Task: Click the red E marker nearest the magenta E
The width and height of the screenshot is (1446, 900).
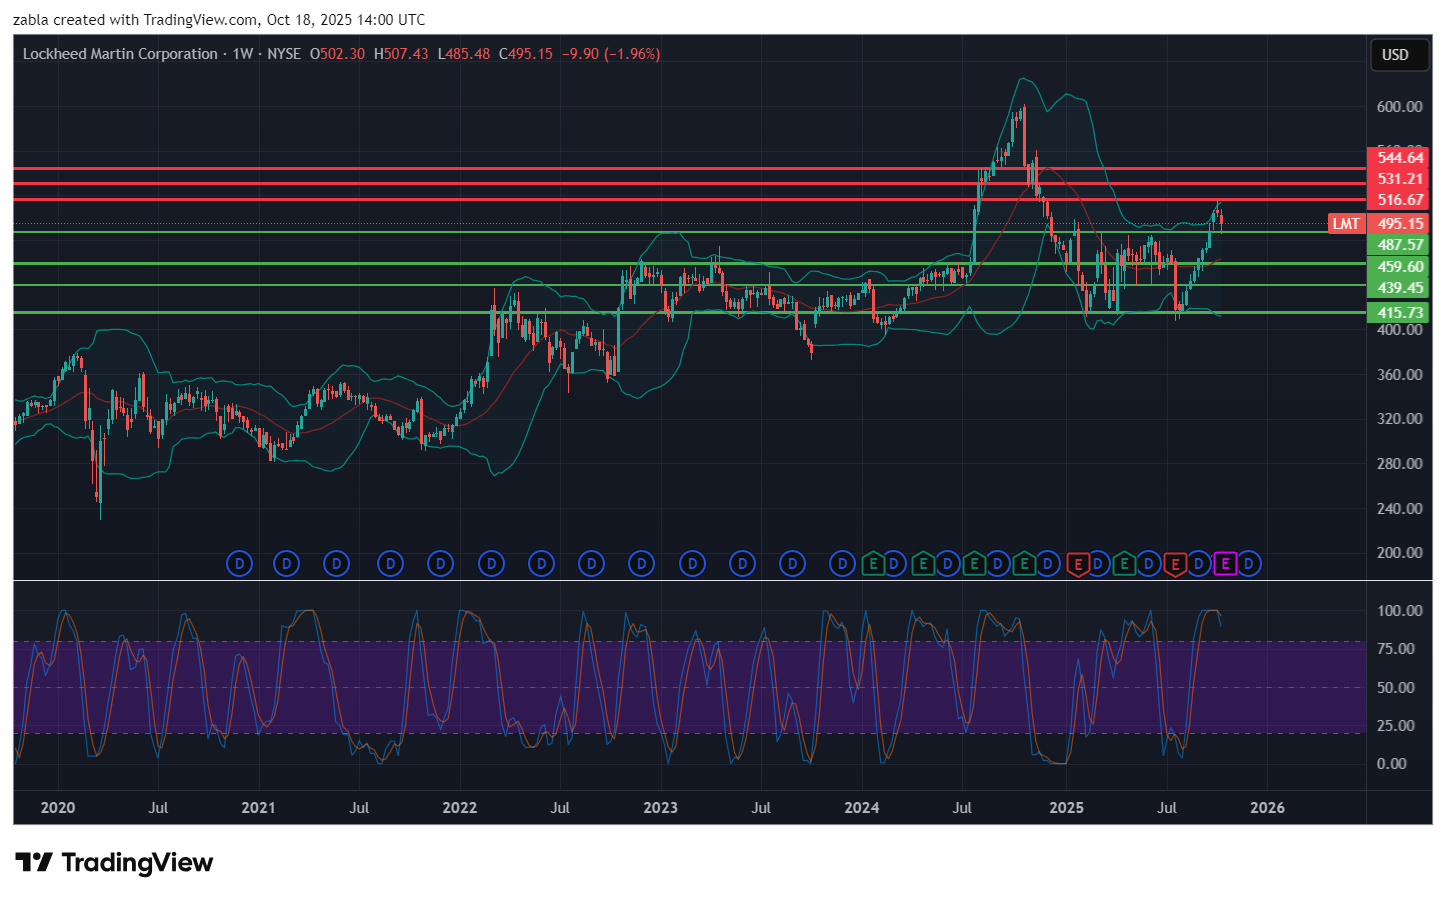Action: 1175,564
